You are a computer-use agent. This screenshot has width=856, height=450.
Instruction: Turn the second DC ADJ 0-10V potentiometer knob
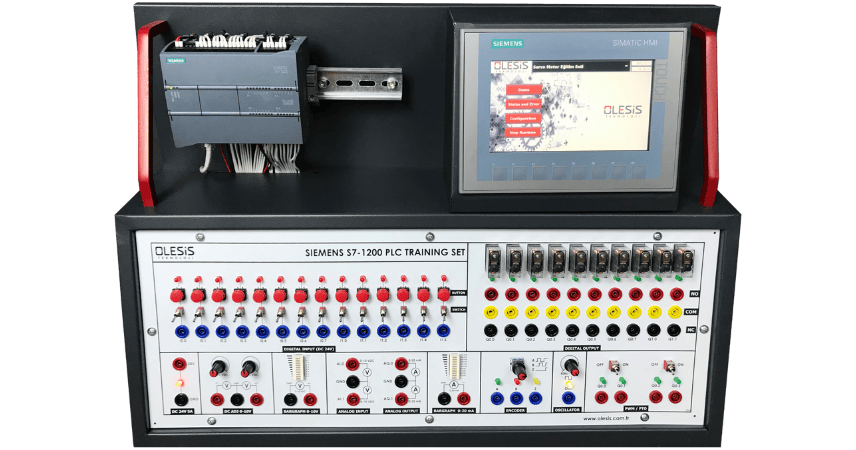pos(249,367)
